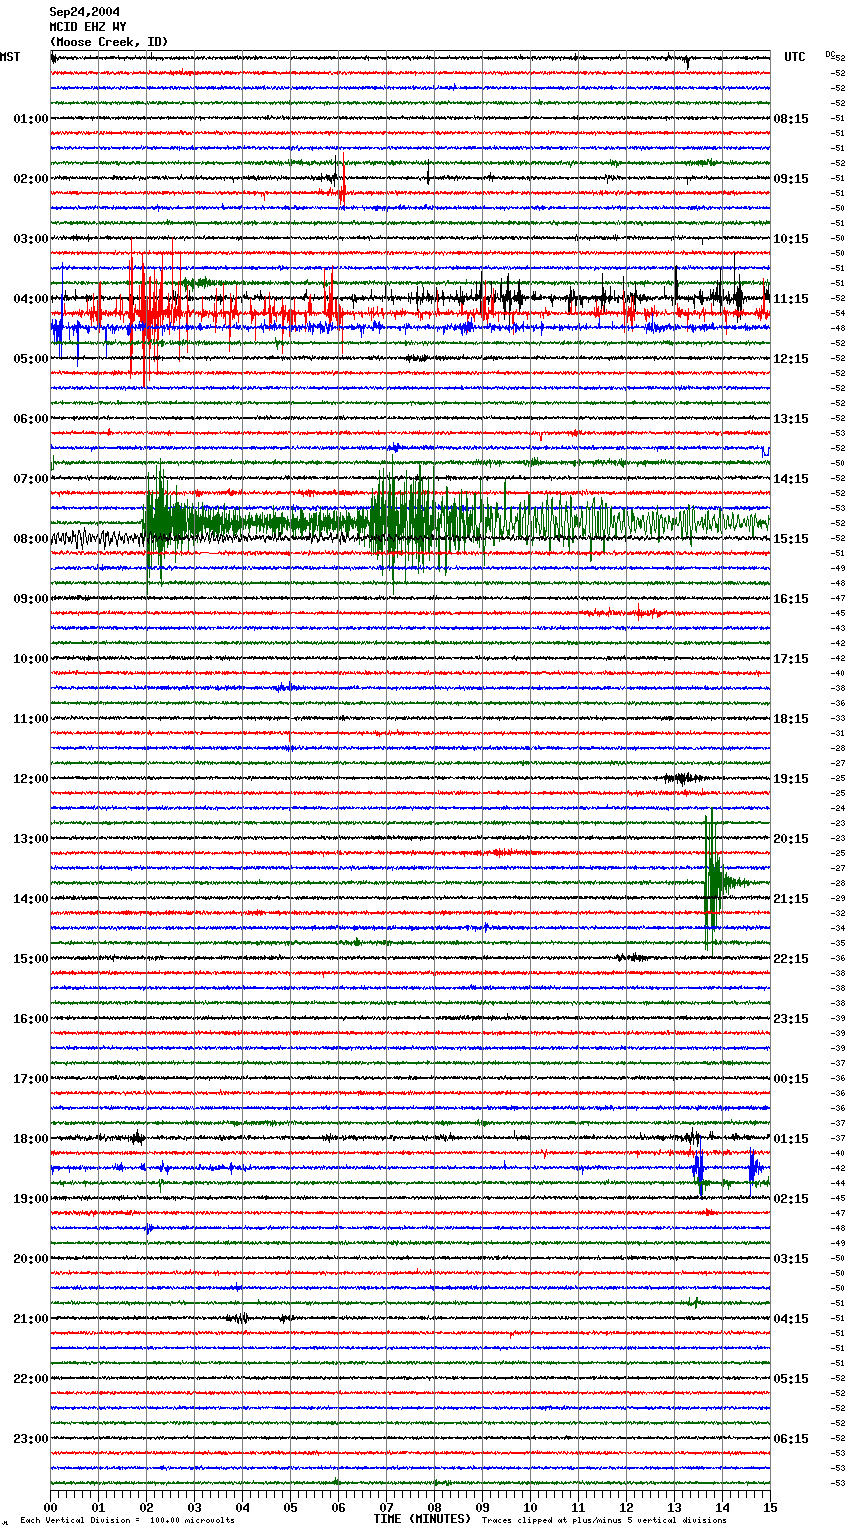Select the 14:00 MST time label
Screen dimensions: 850x1534
(31, 899)
